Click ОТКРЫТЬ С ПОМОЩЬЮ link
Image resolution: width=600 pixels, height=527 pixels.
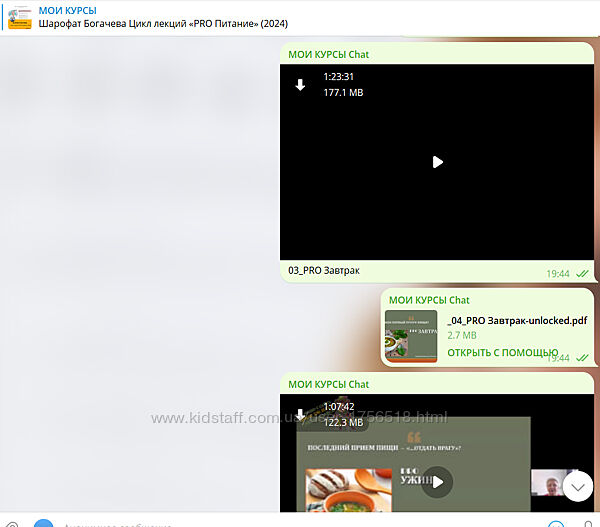click(x=502, y=352)
